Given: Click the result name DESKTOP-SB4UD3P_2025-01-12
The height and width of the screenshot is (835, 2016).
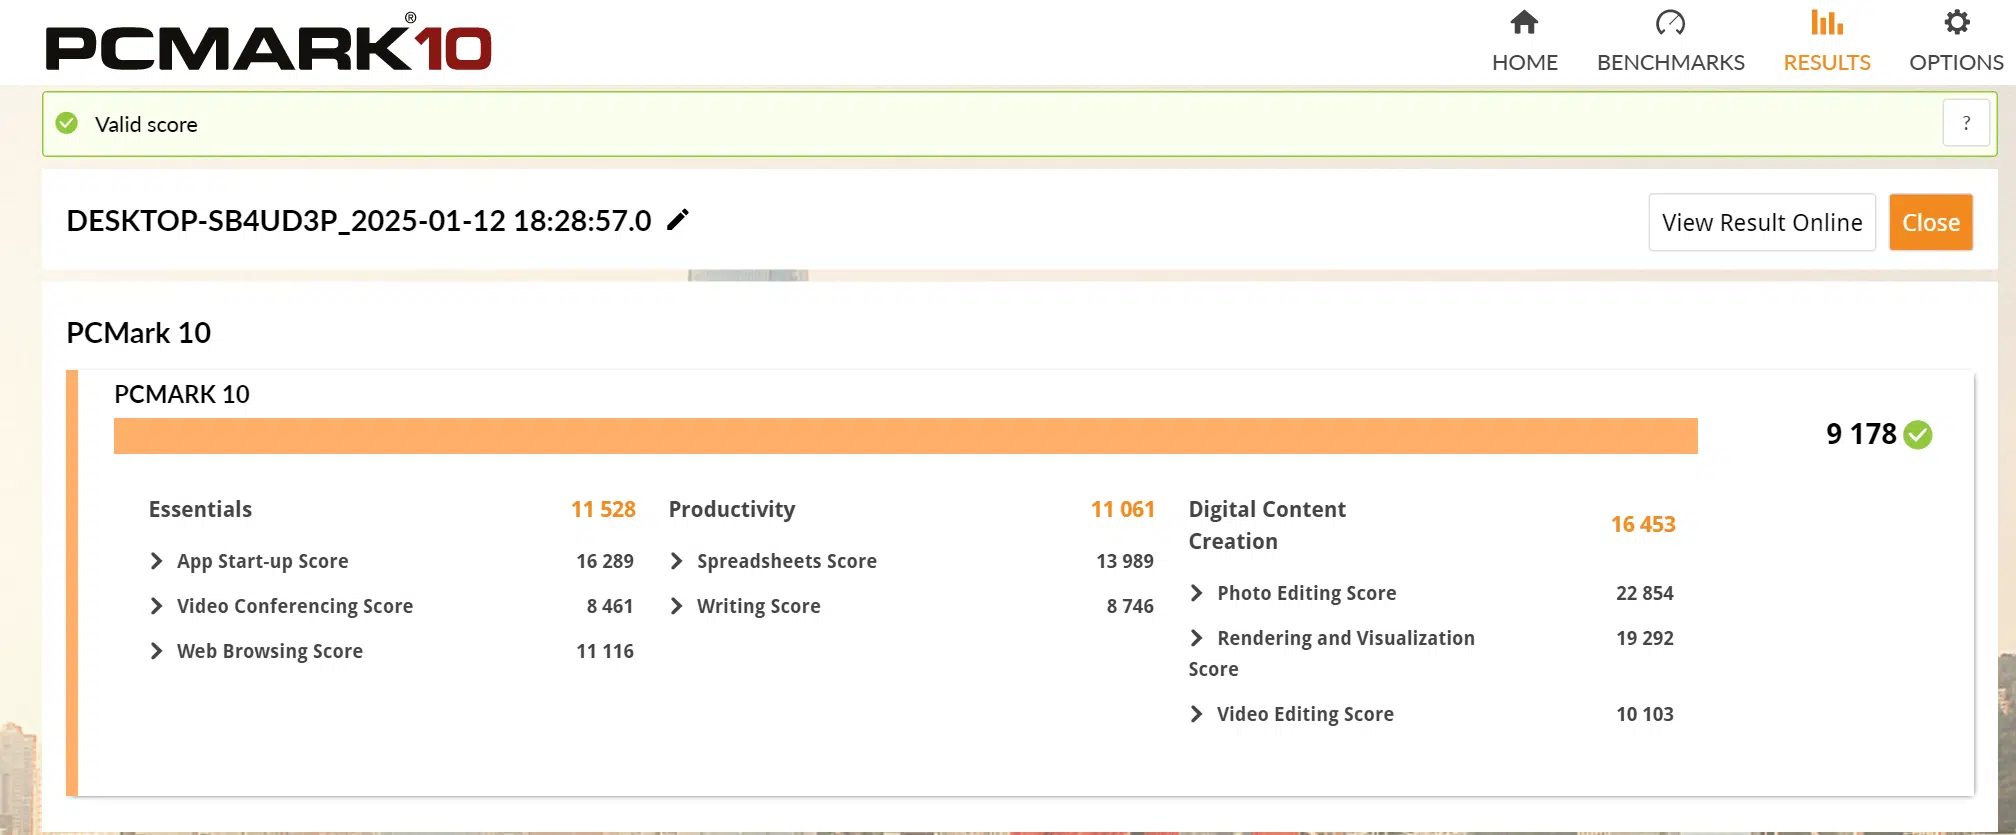Looking at the screenshot, I should pos(359,221).
